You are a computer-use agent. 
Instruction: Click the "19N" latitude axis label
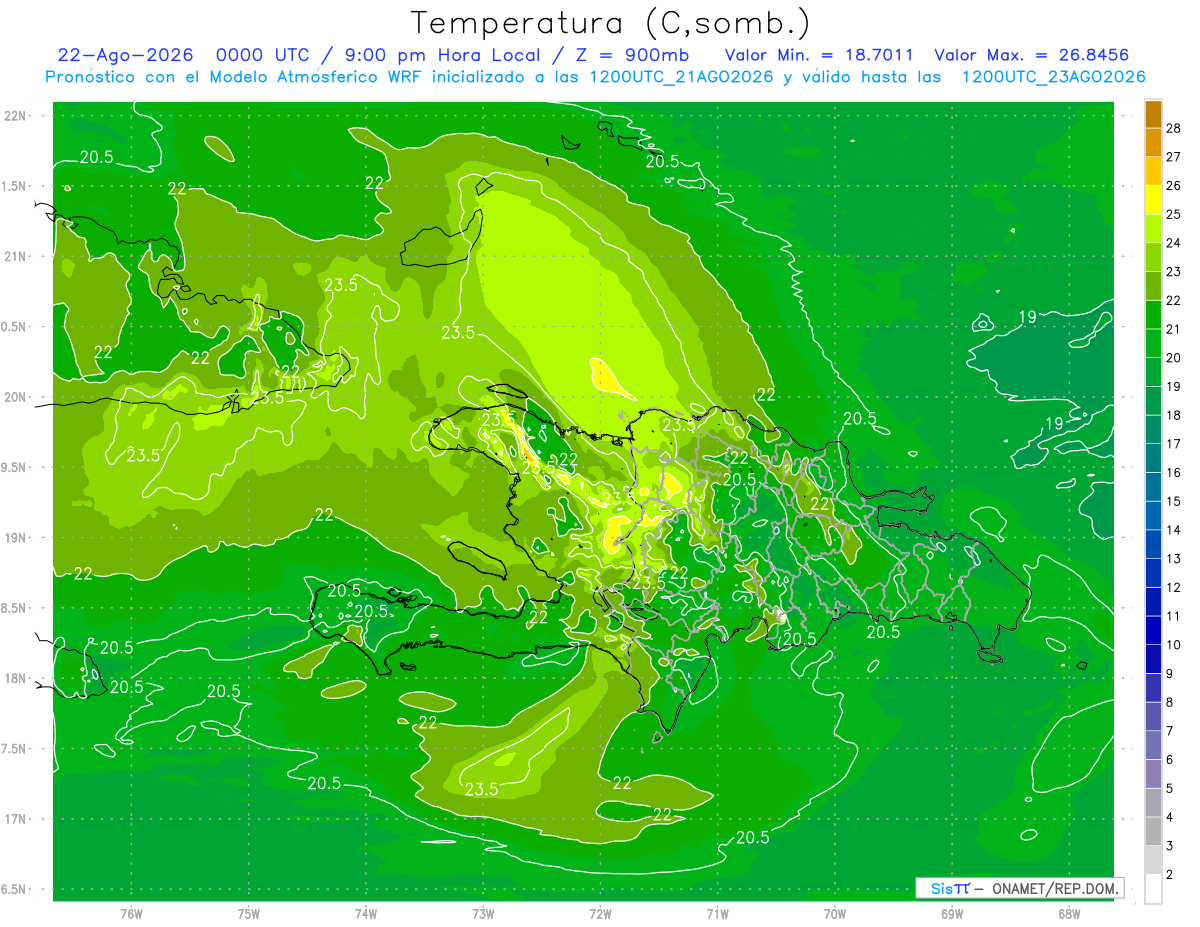[x=15, y=538]
